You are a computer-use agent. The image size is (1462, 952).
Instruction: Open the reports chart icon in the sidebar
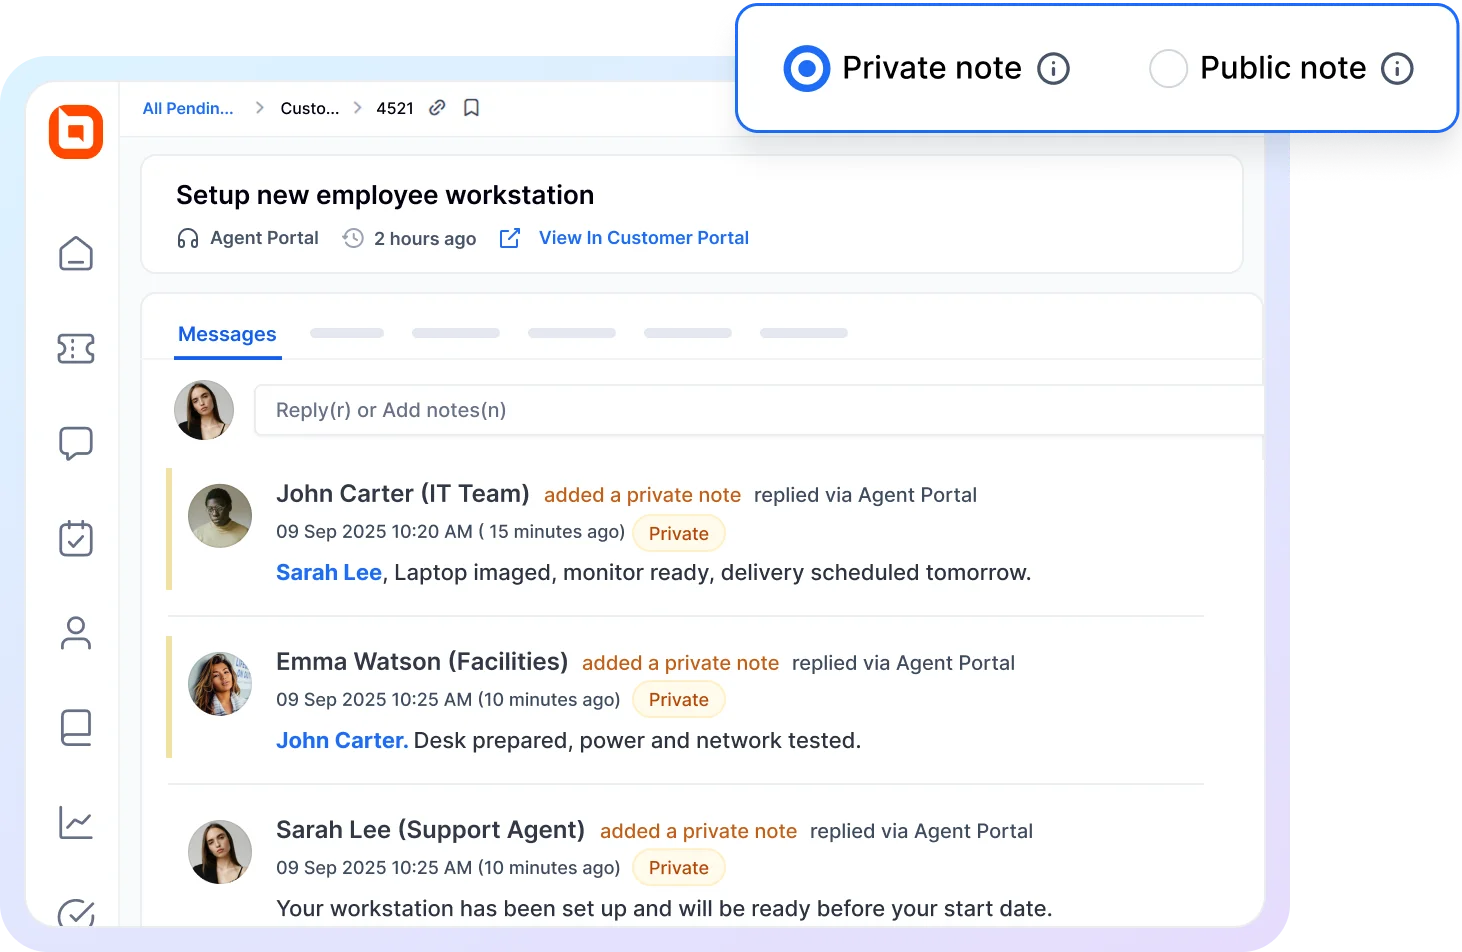[75, 822]
